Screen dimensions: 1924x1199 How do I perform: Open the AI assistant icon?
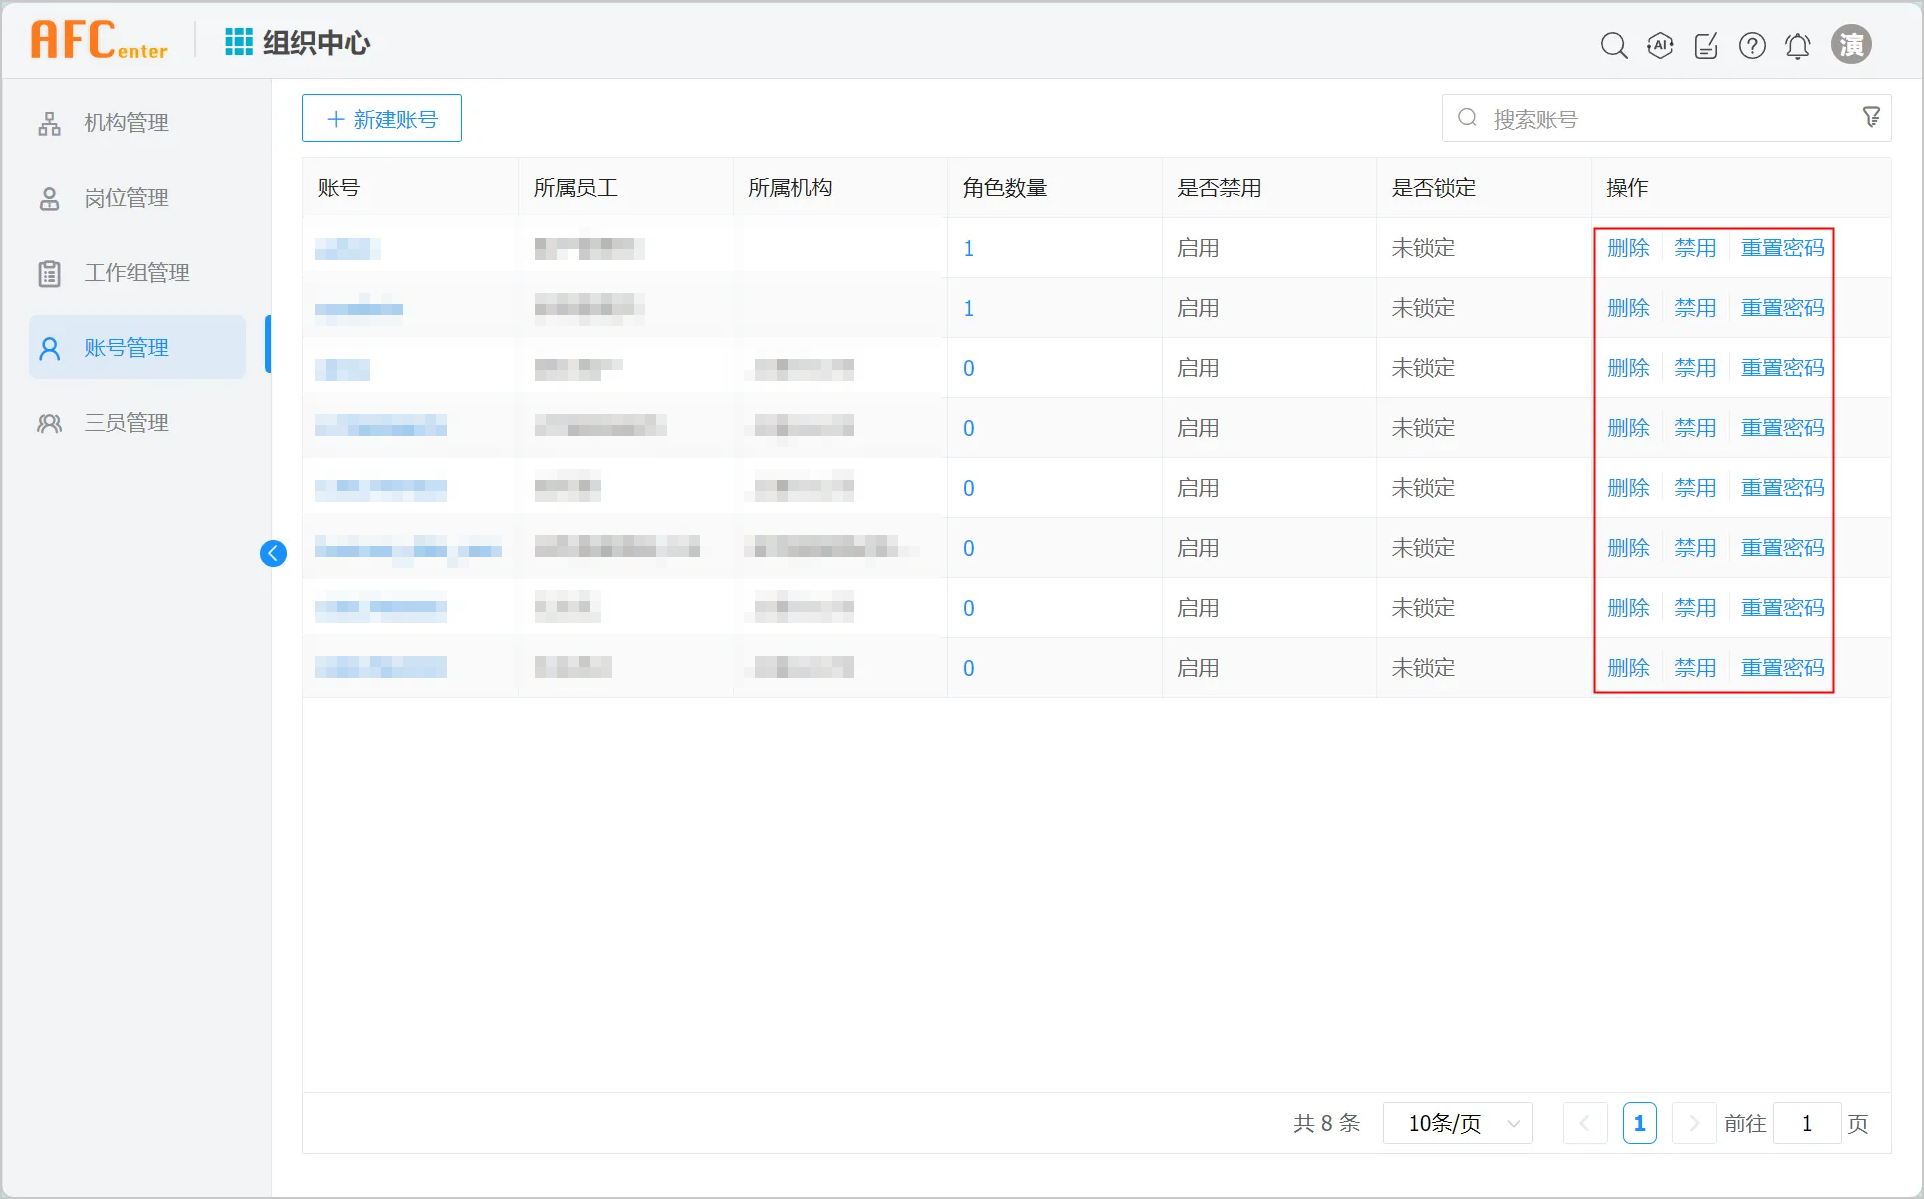(1660, 46)
